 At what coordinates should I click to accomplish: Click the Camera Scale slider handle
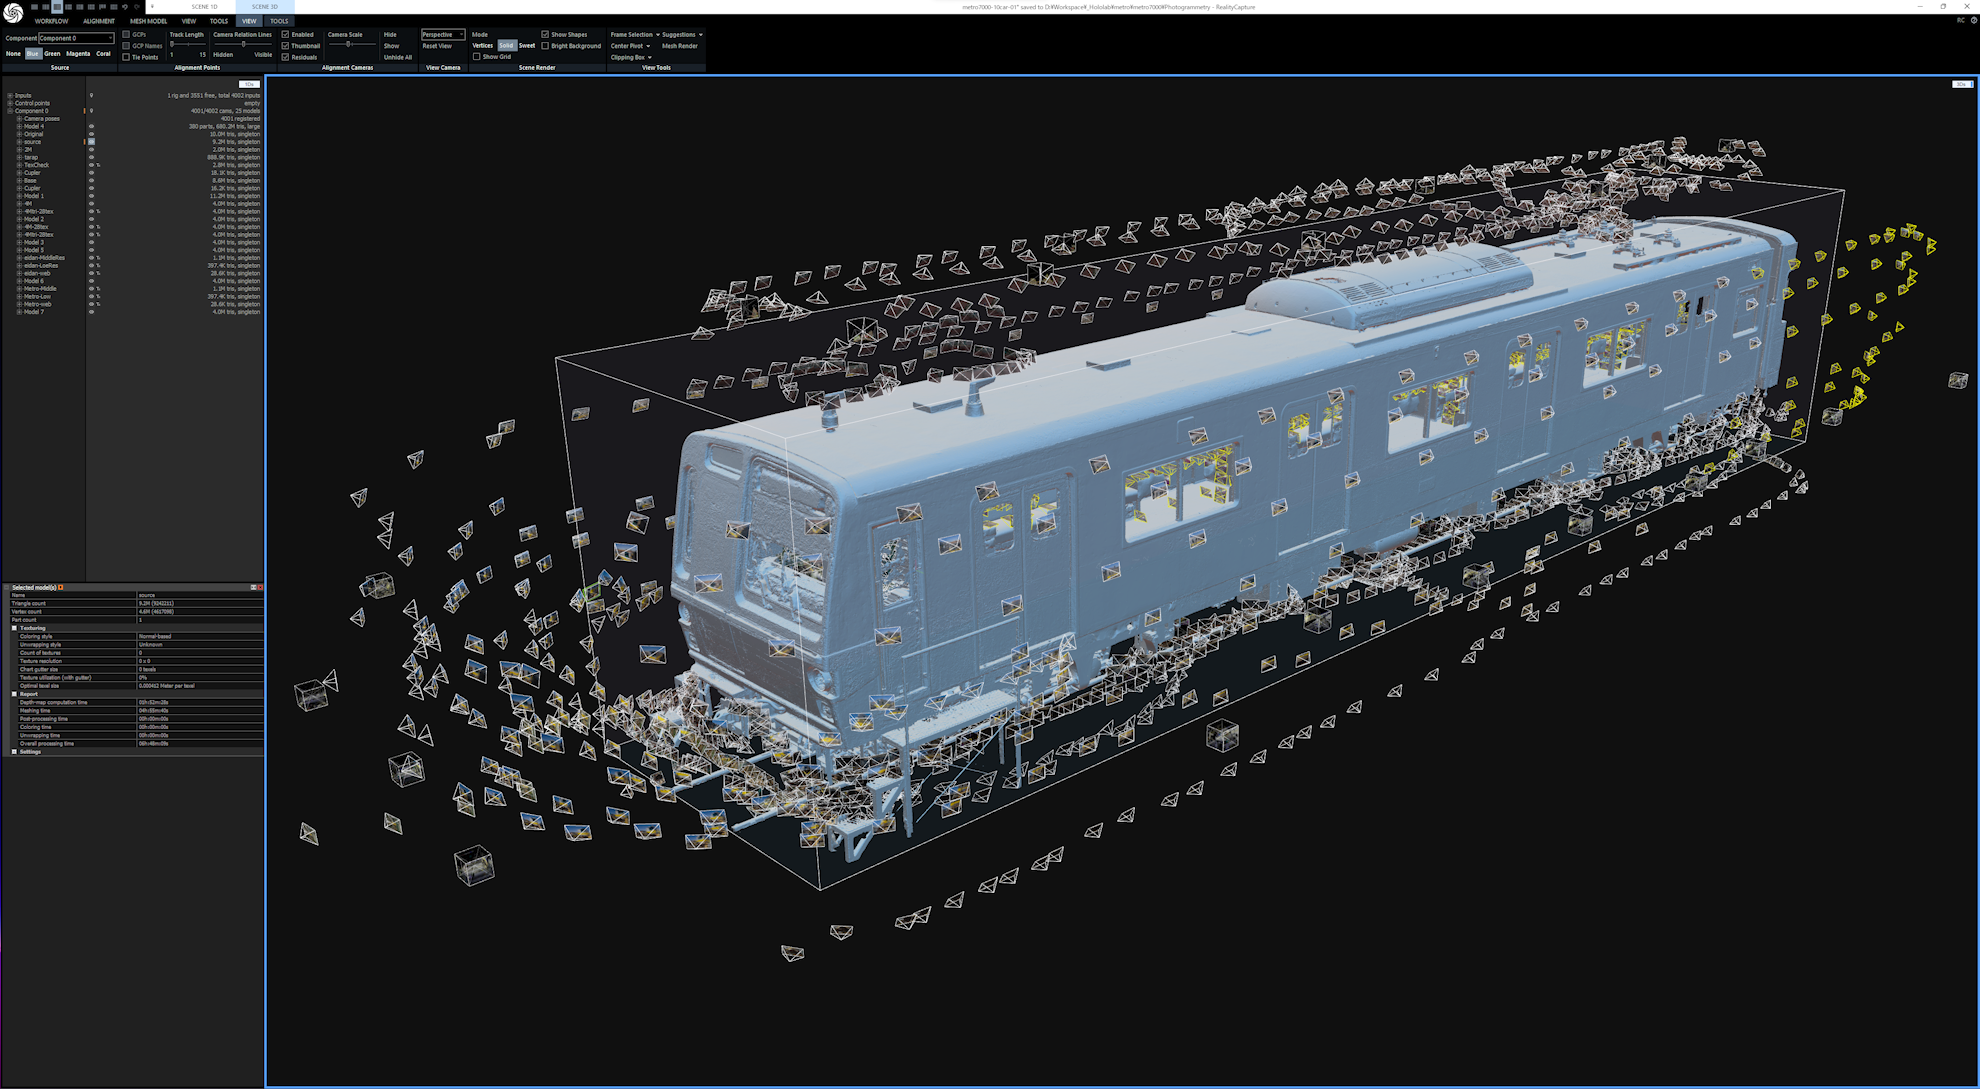pos(348,44)
